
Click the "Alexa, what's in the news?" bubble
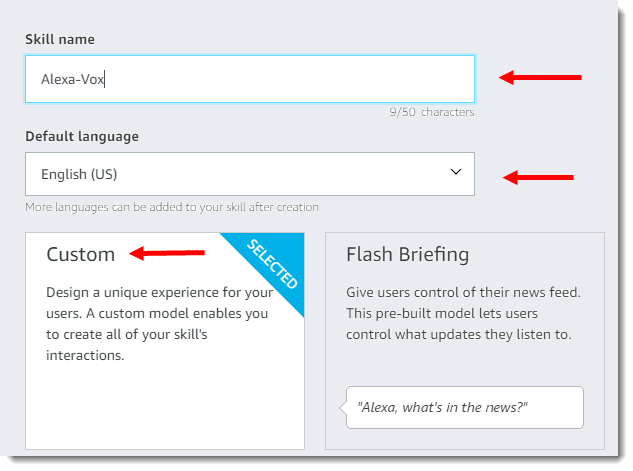click(464, 407)
